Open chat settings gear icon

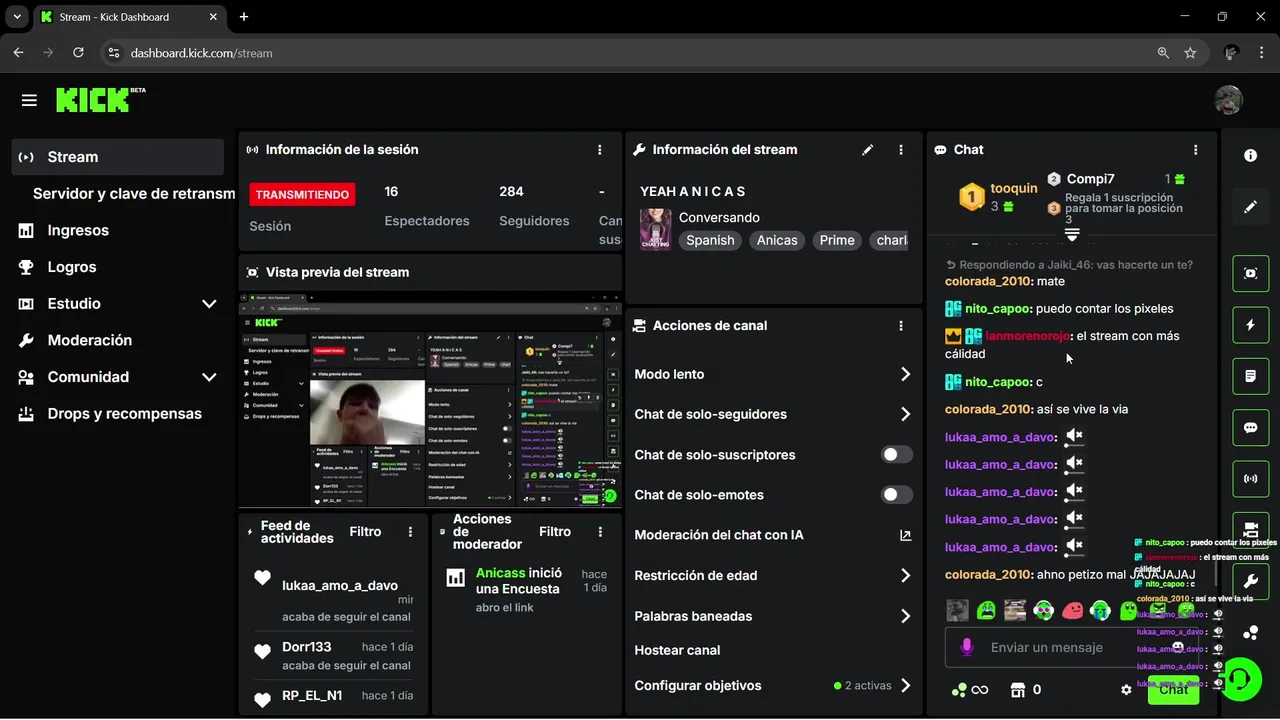[1126, 690]
